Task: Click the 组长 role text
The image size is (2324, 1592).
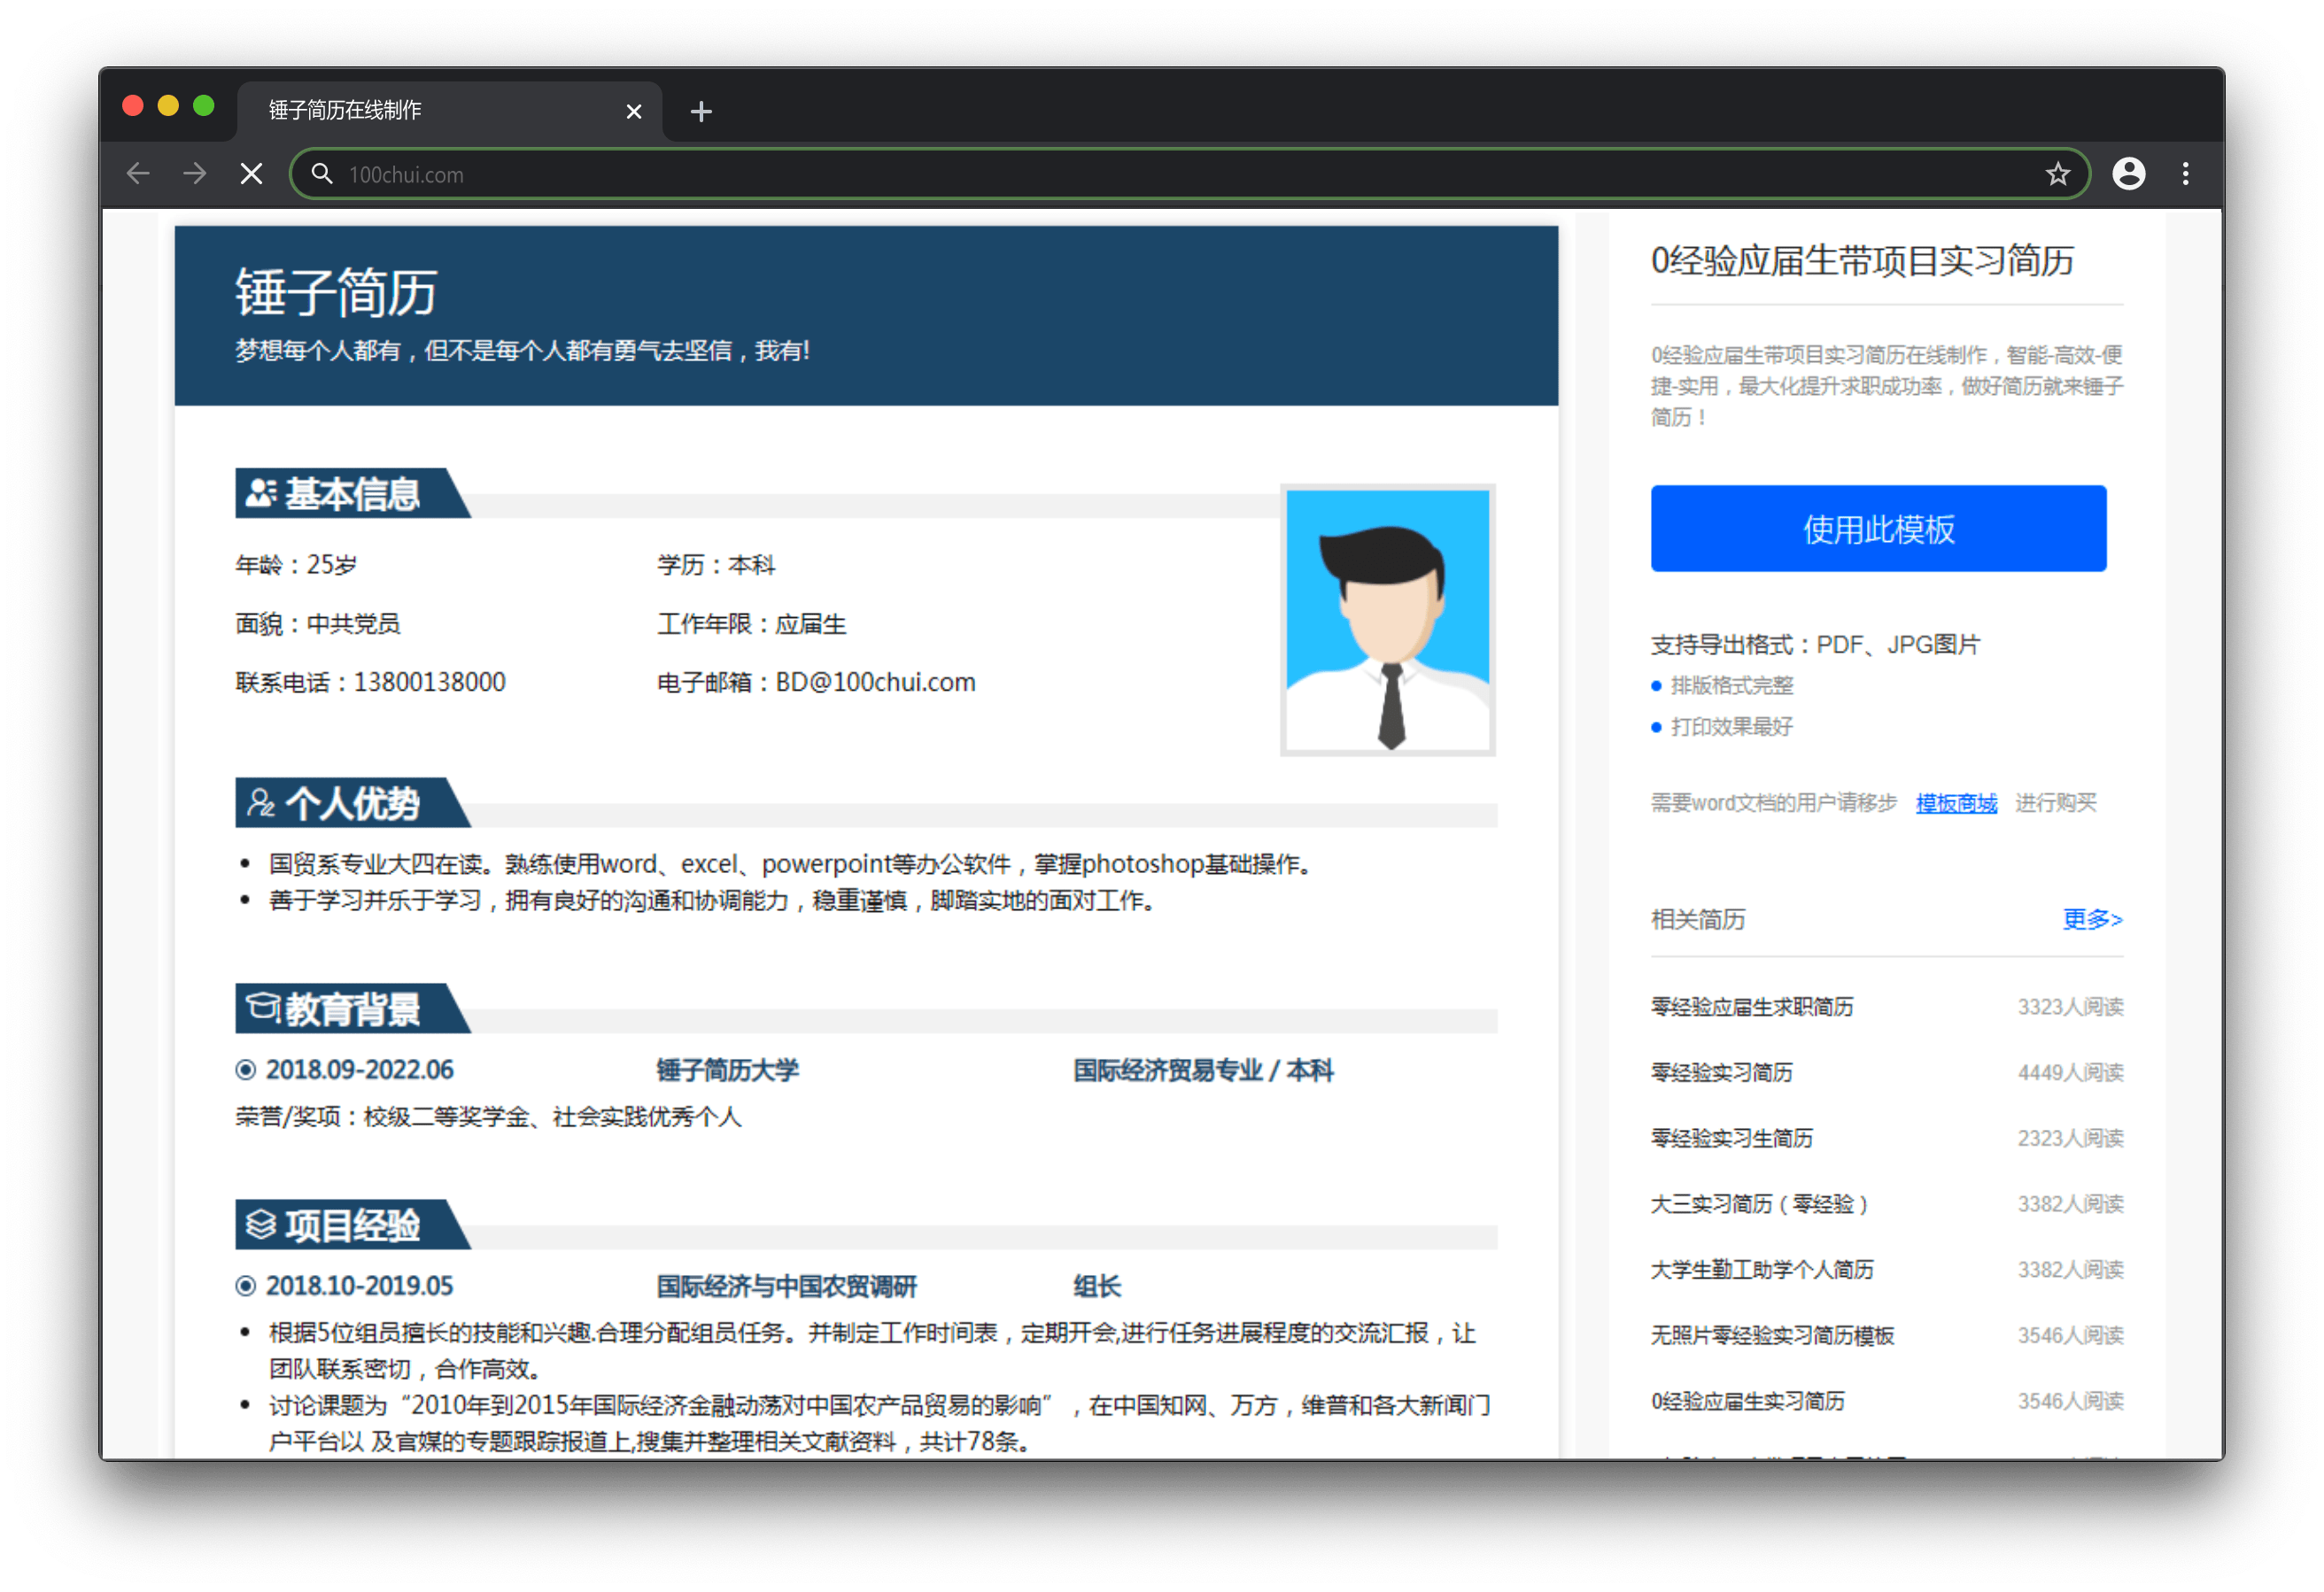Action: (x=1097, y=1286)
